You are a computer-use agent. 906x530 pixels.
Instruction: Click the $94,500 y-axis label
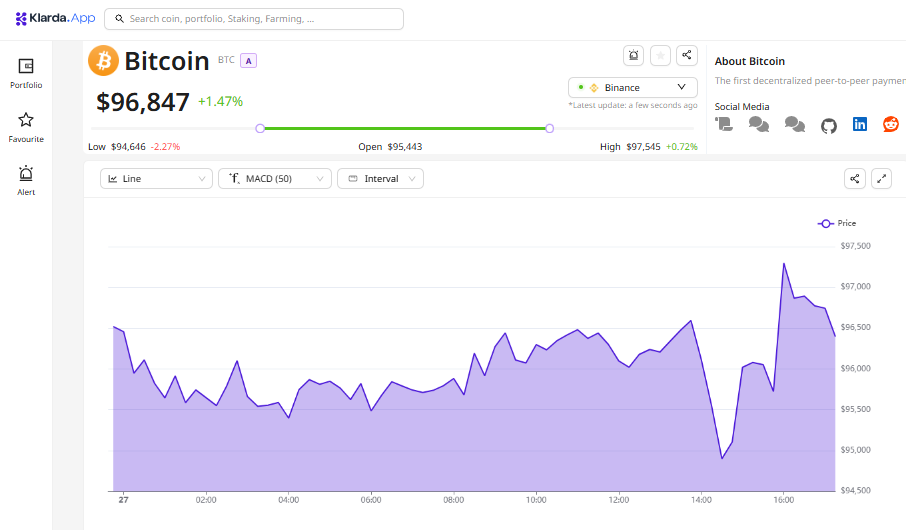click(x=855, y=491)
